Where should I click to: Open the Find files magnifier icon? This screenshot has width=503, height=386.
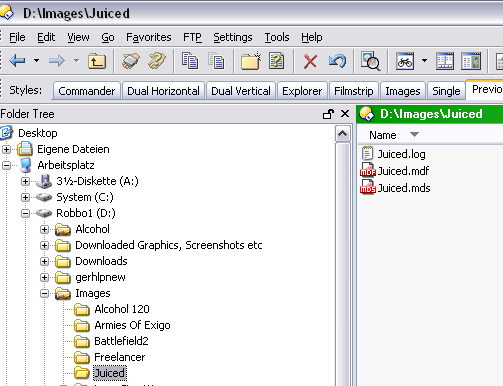tap(370, 61)
